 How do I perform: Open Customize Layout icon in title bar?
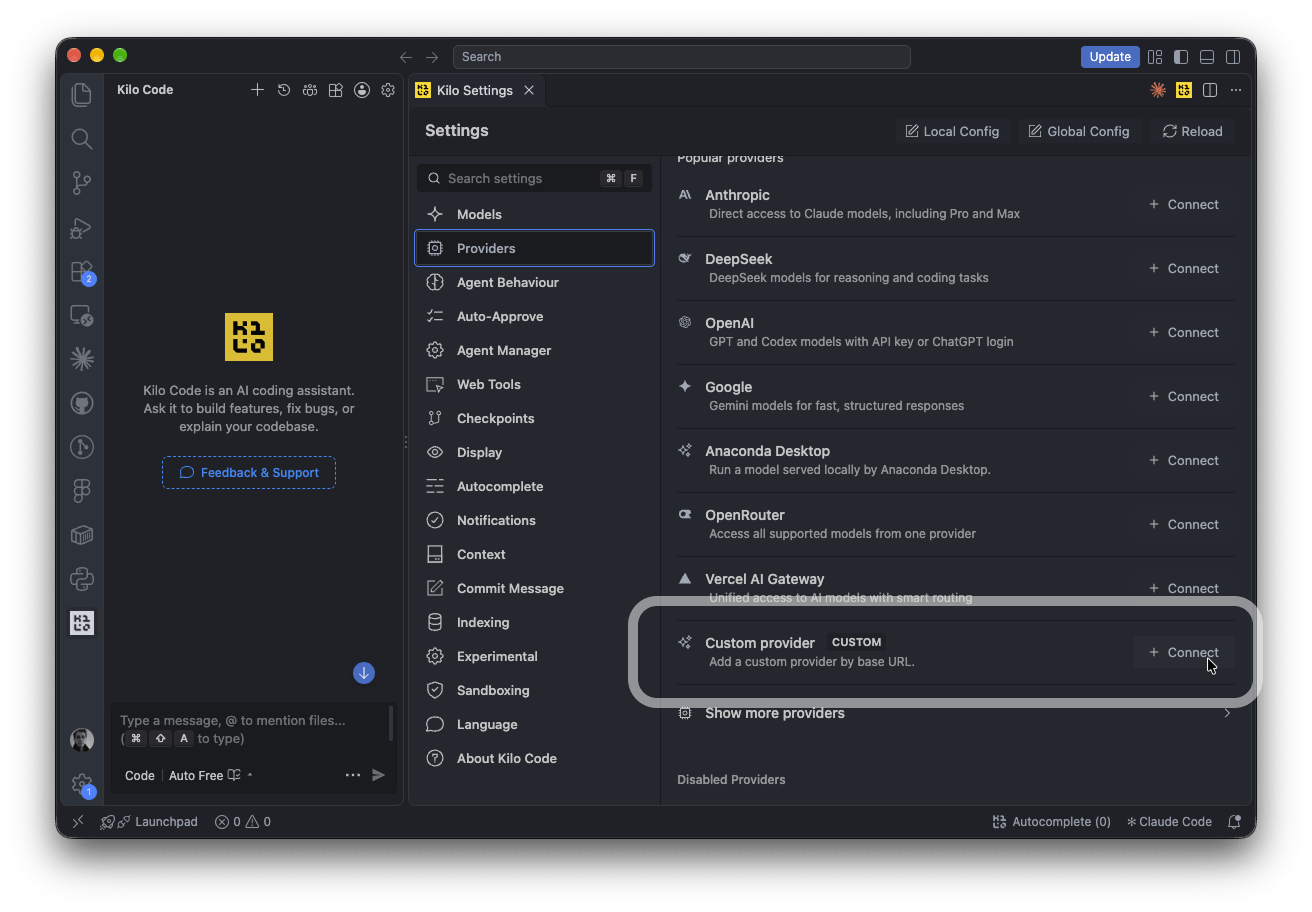click(1155, 57)
